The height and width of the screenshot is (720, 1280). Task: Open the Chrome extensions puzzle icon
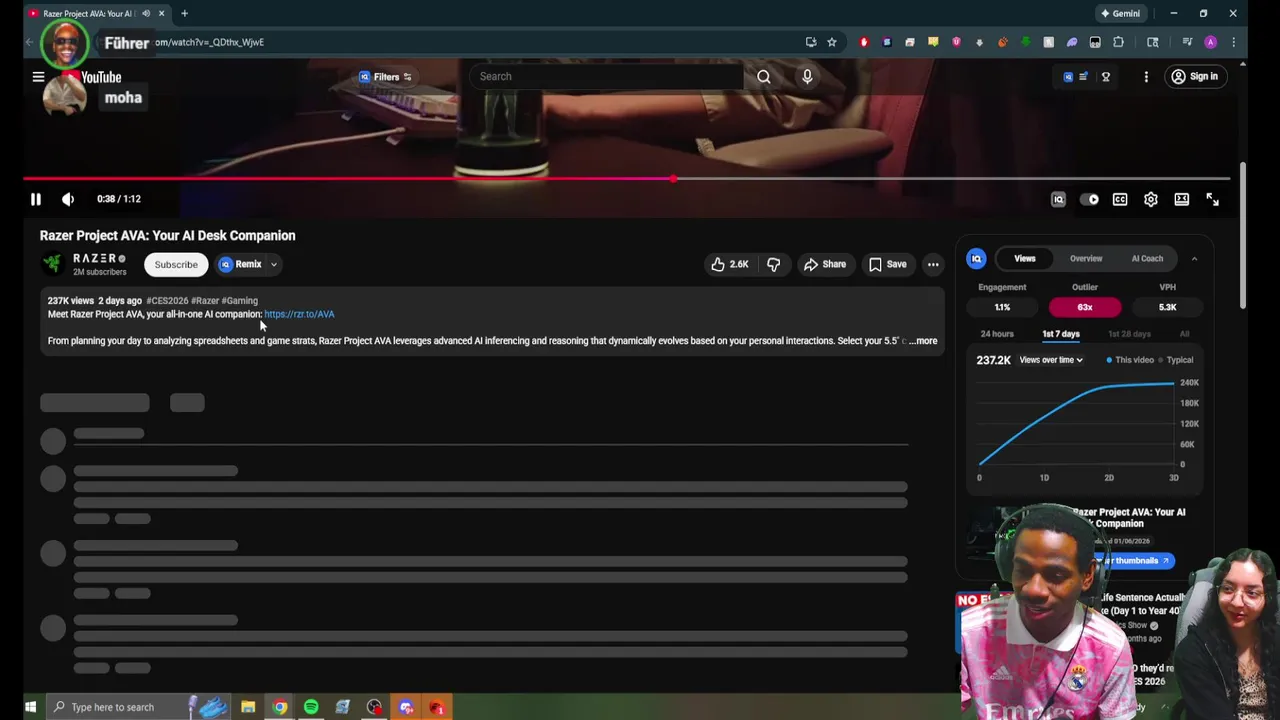[x=1118, y=42]
